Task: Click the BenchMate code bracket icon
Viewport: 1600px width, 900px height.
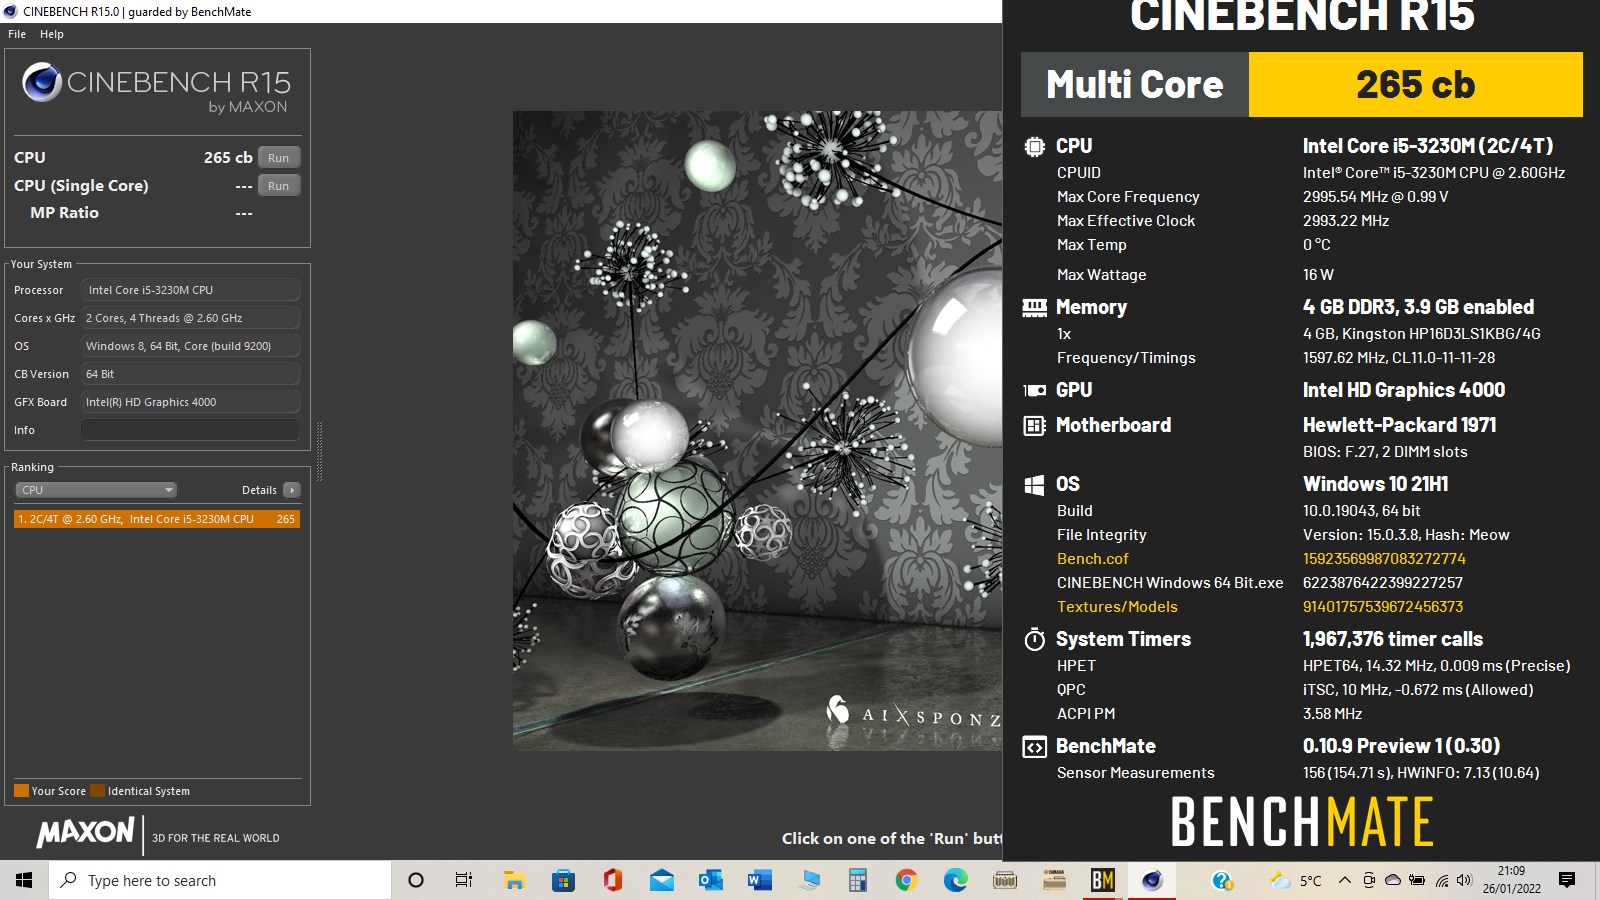Action: [1034, 747]
